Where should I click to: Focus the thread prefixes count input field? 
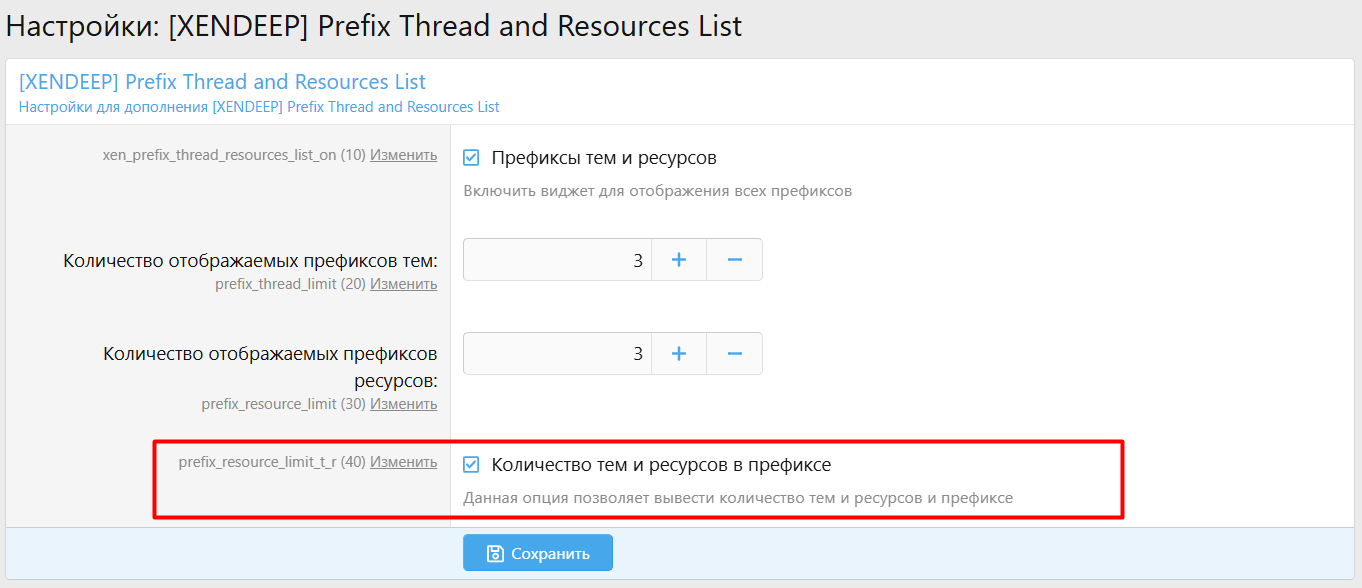(x=557, y=260)
